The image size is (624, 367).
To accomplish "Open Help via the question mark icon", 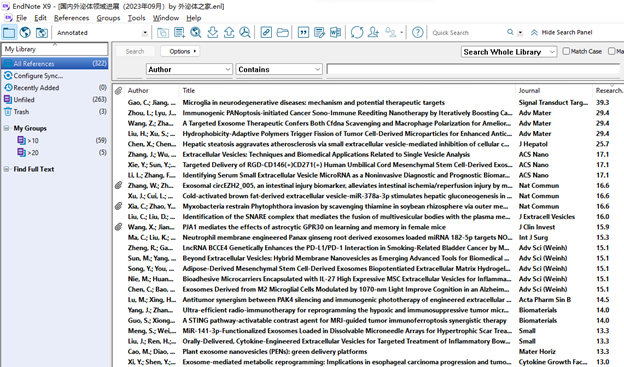I will click(417, 32).
